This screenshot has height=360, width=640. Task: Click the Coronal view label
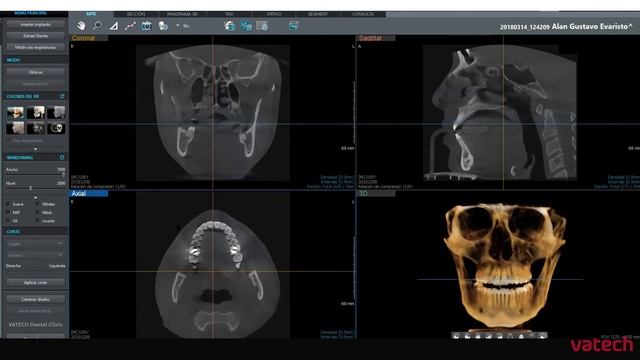click(x=83, y=38)
